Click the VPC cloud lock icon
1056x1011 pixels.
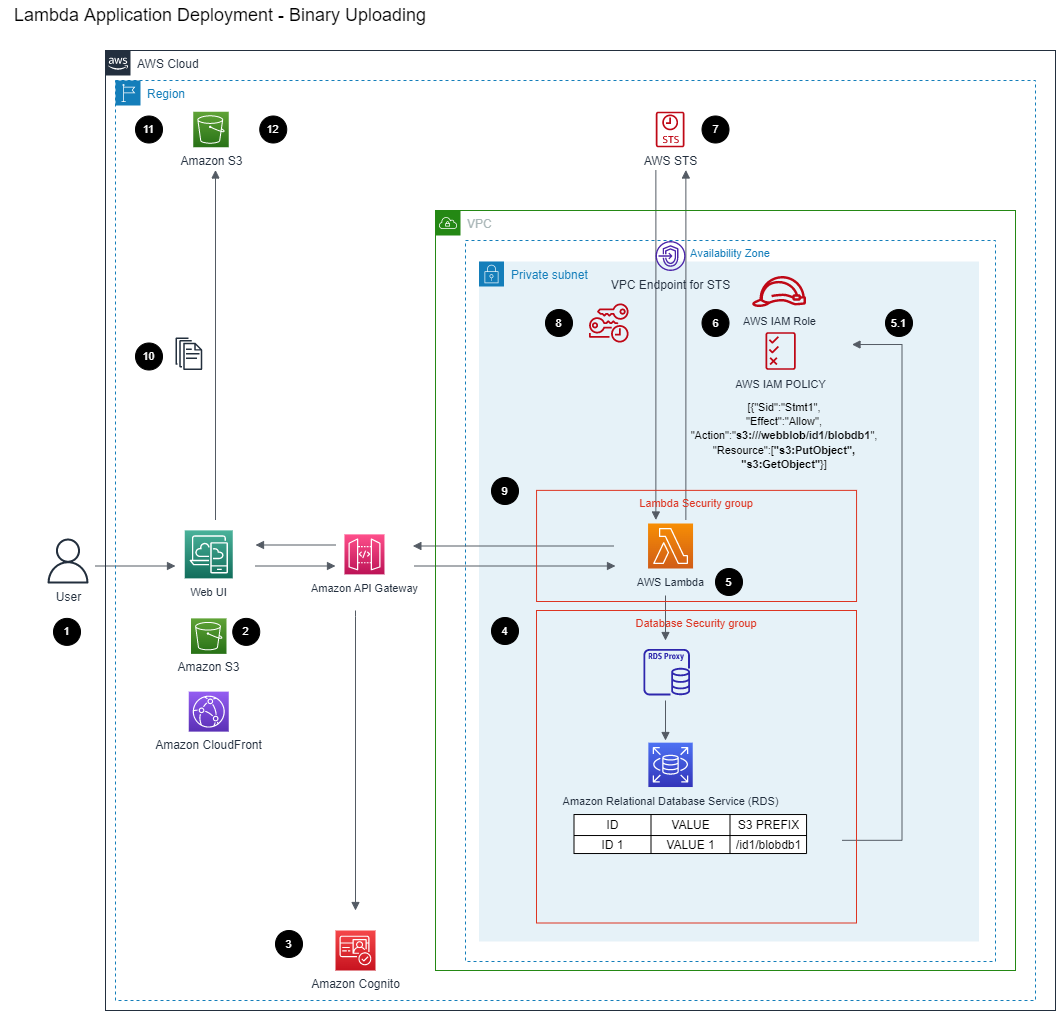448,223
